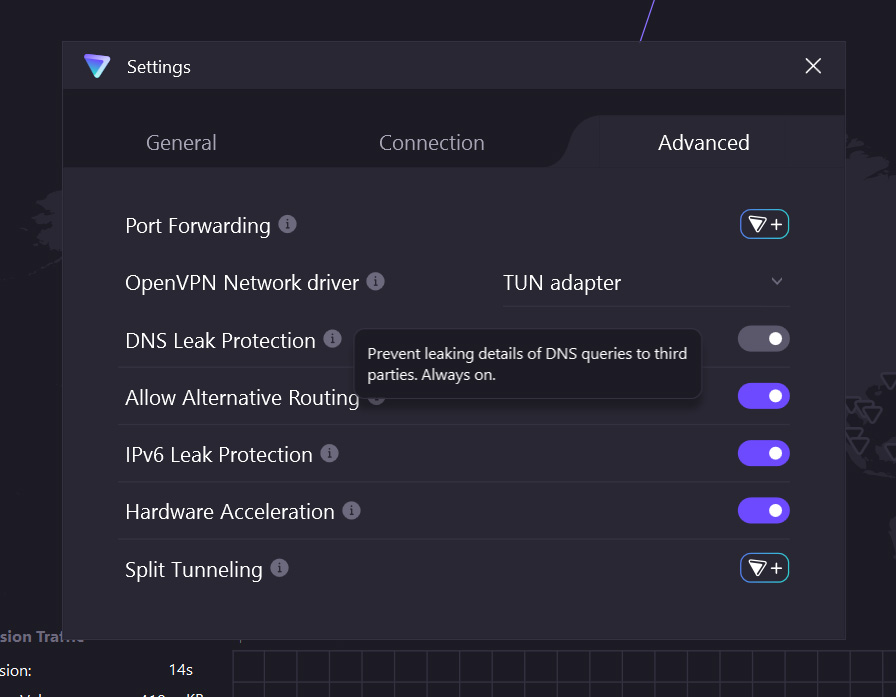The height and width of the screenshot is (697, 896).
Task: Close the Settings dialog
Action: [813, 66]
